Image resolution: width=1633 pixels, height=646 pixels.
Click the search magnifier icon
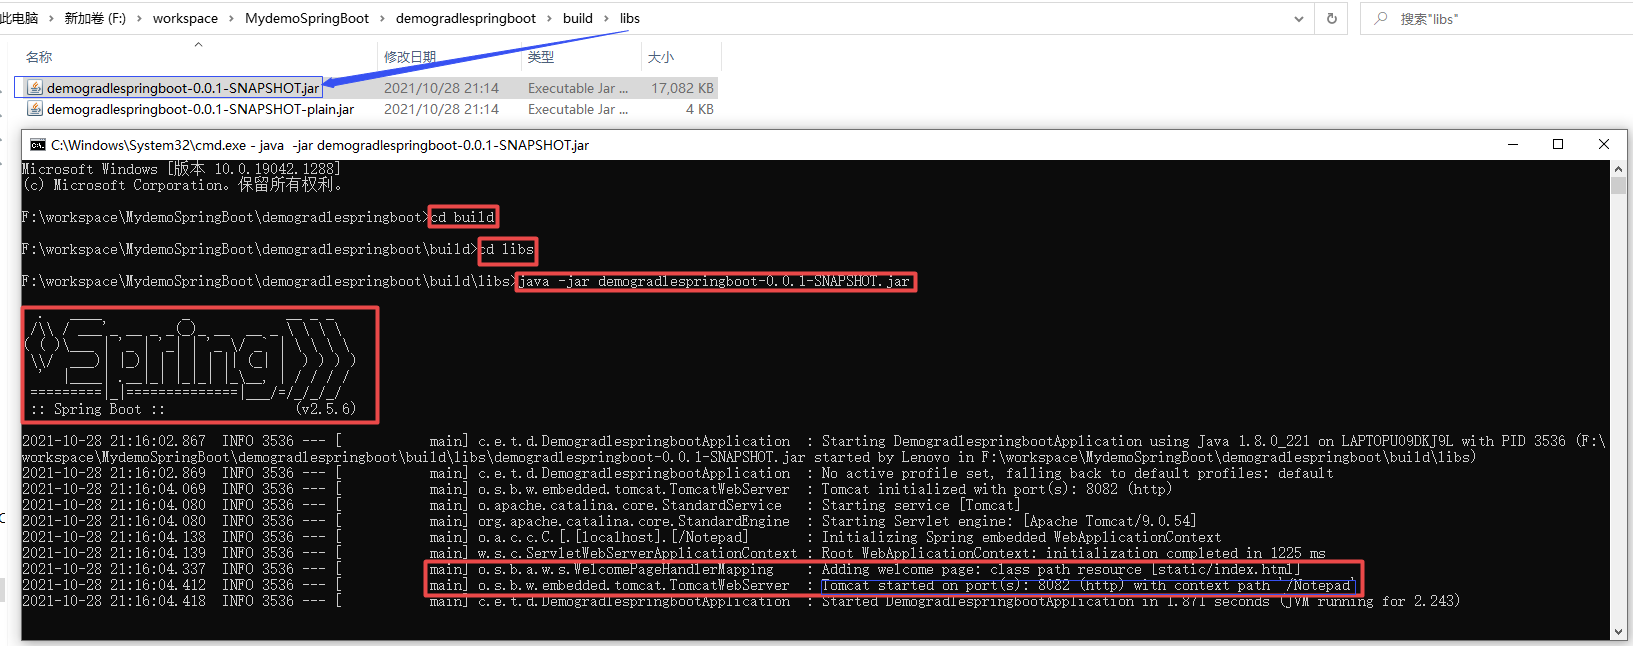click(1381, 18)
